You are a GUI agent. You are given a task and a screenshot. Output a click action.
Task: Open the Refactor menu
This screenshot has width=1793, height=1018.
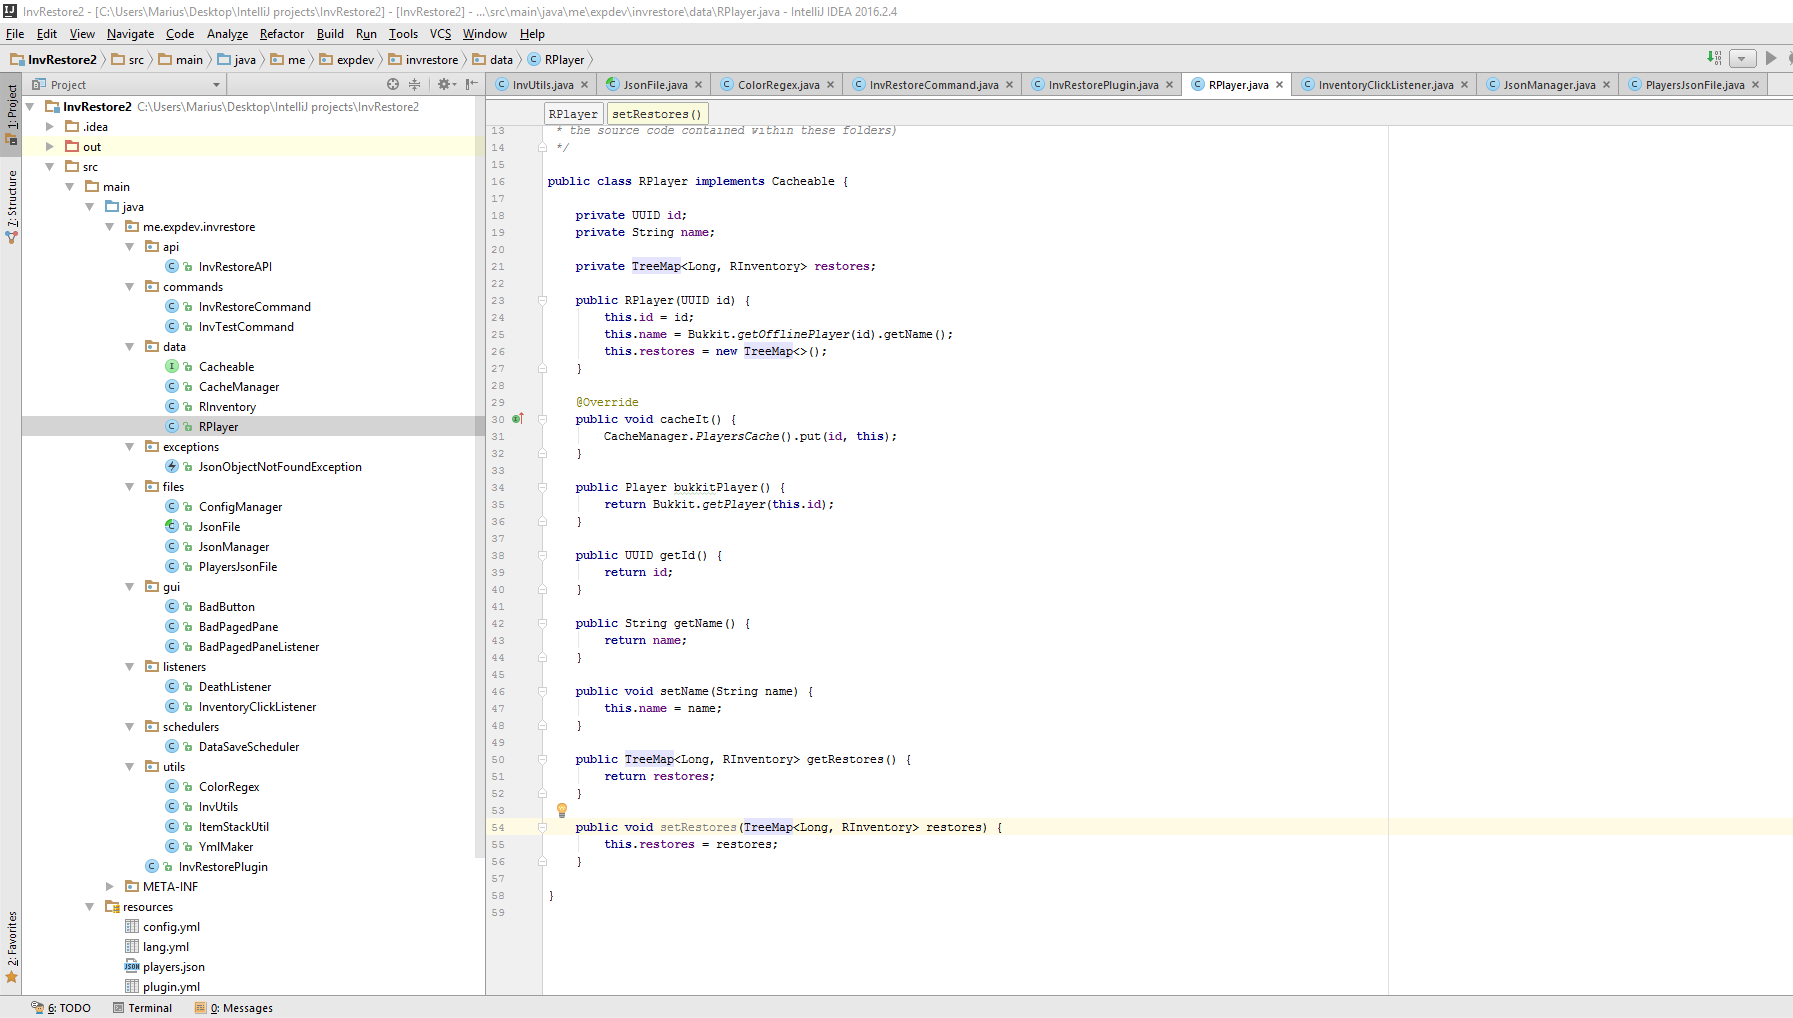coord(282,33)
